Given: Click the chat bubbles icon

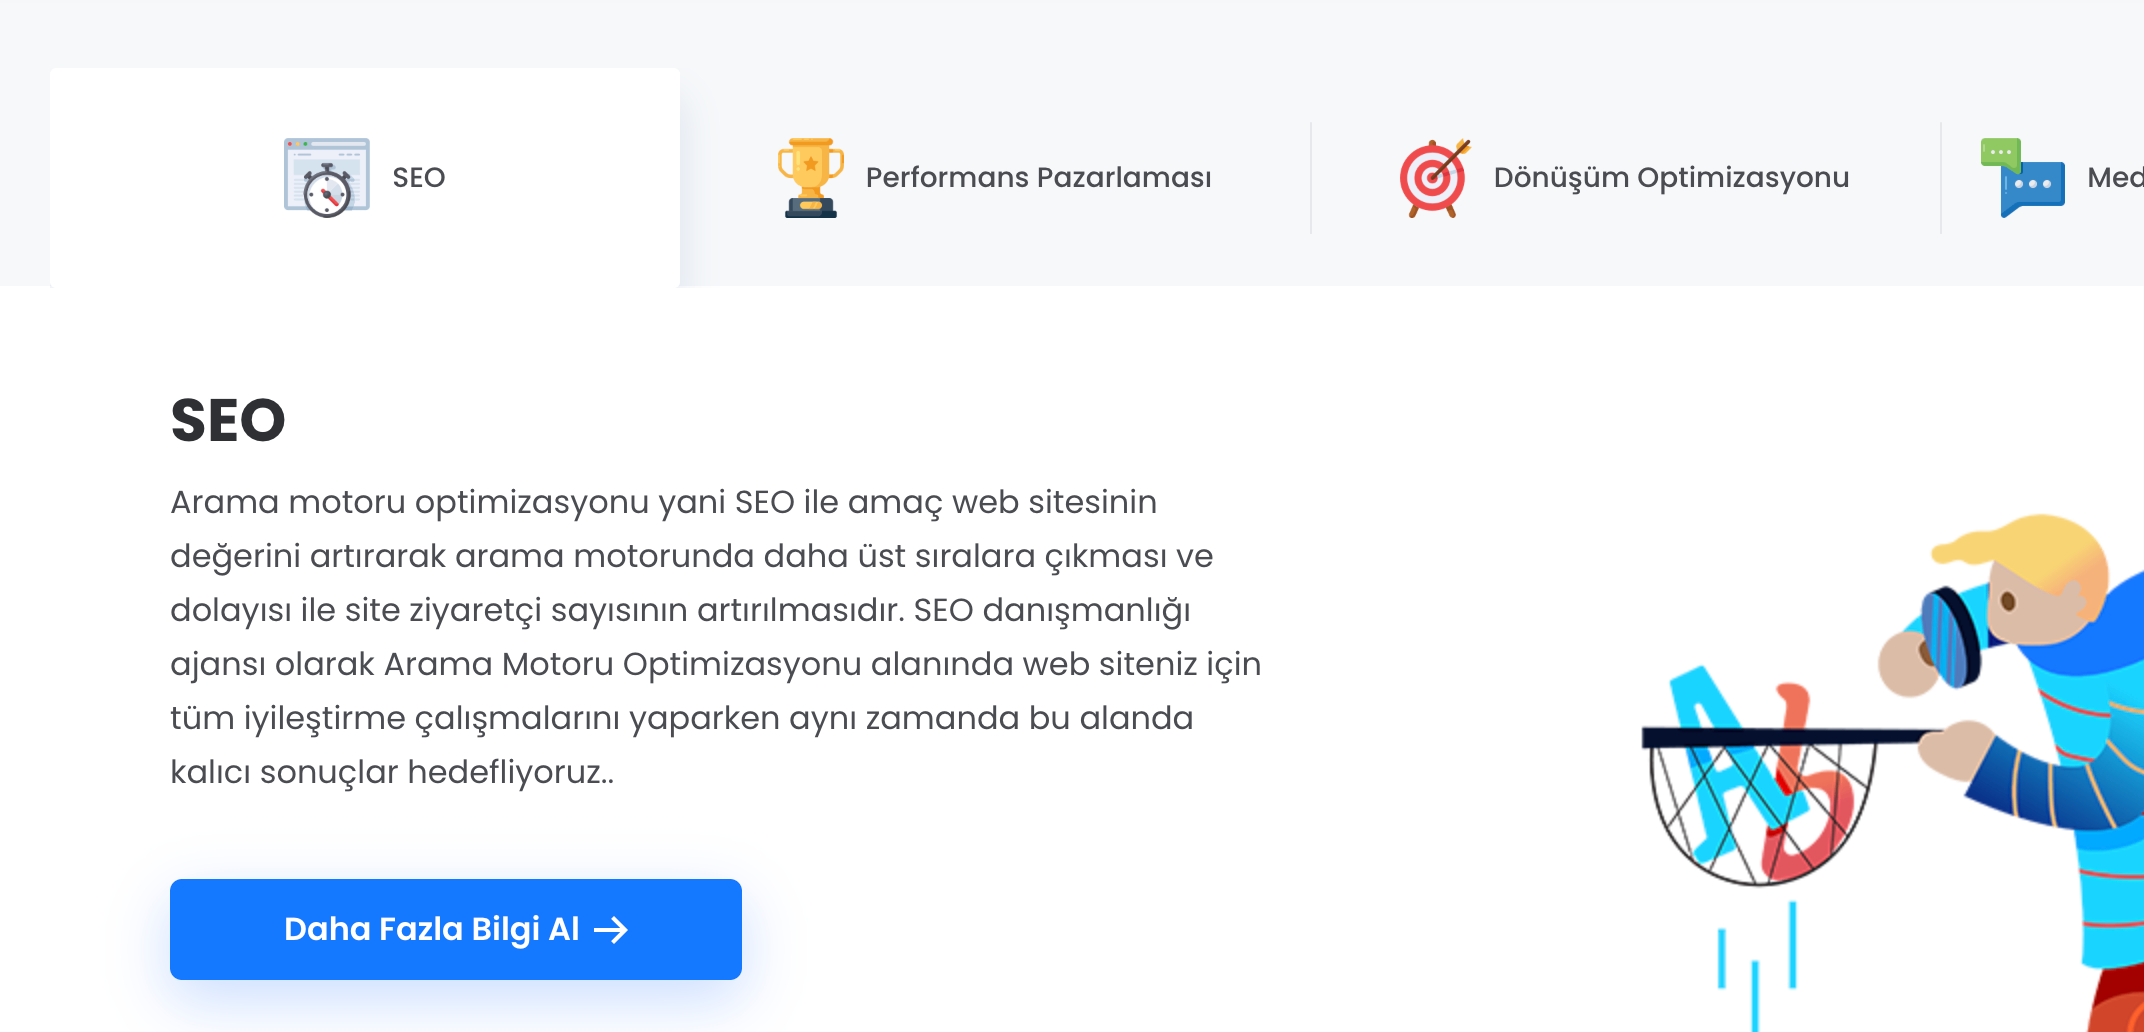Looking at the screenshot, I should (2022, 178).
